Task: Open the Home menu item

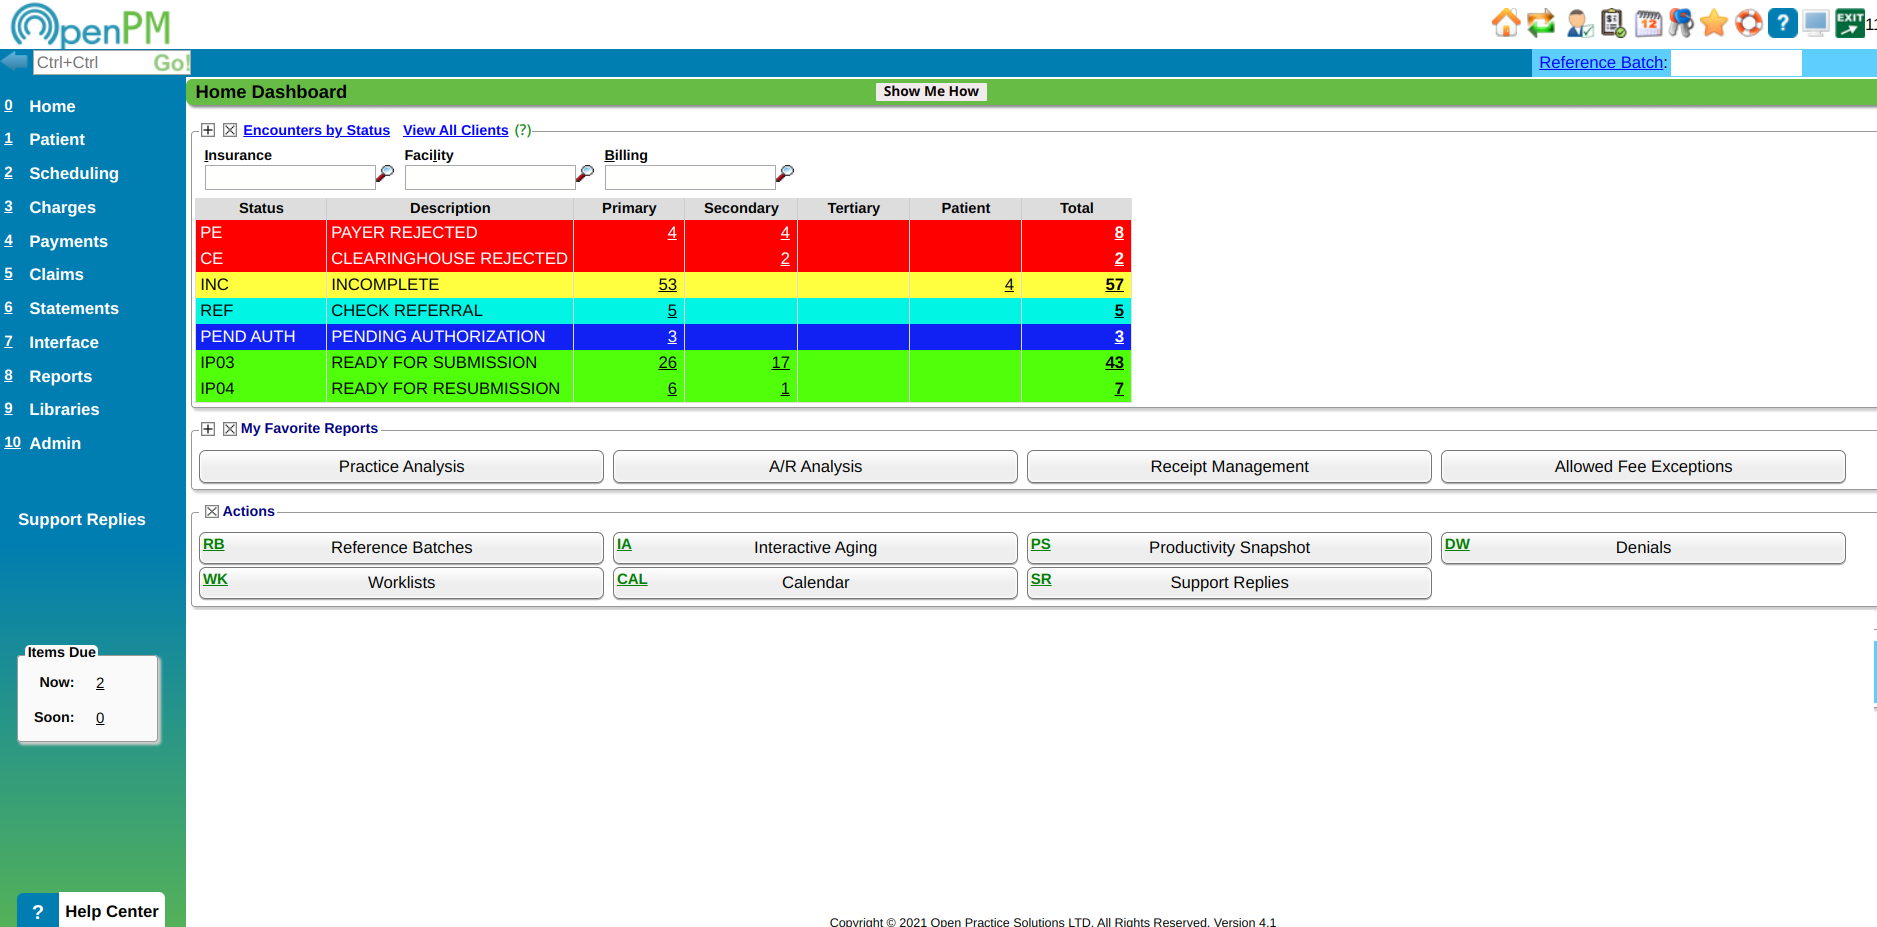Action: 52,106
